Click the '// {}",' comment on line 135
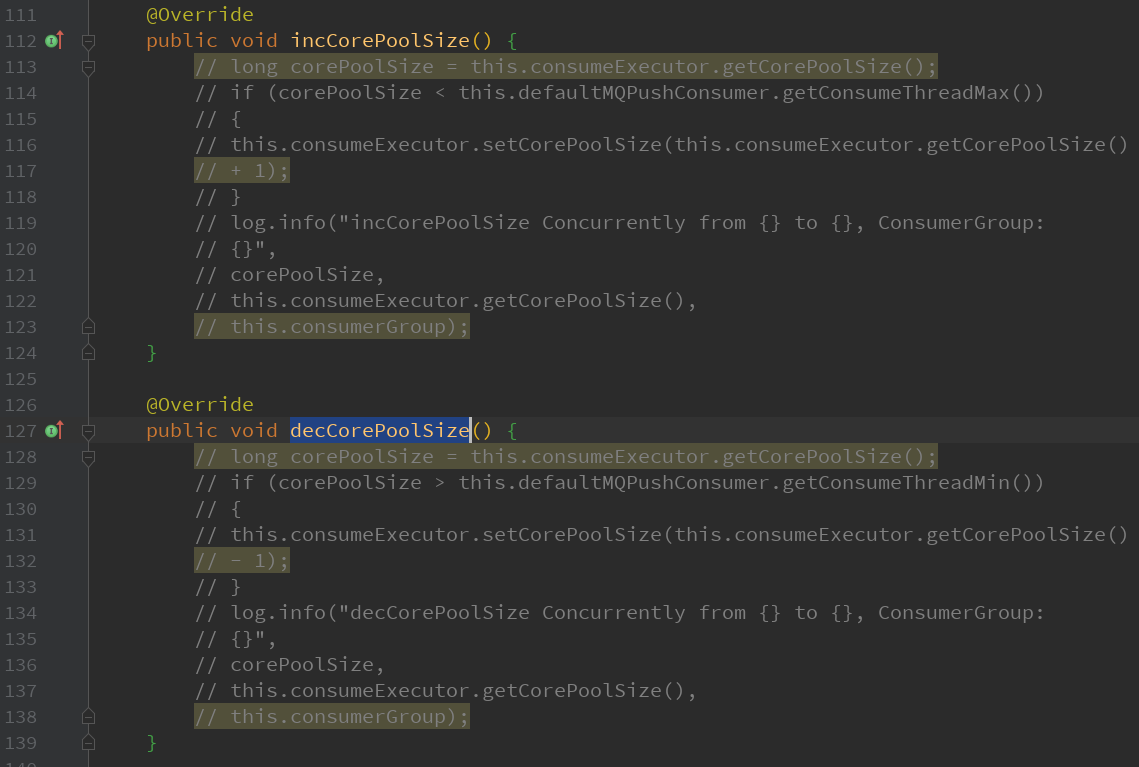The height and width of the screenshot is (767, 1139). 235,639
